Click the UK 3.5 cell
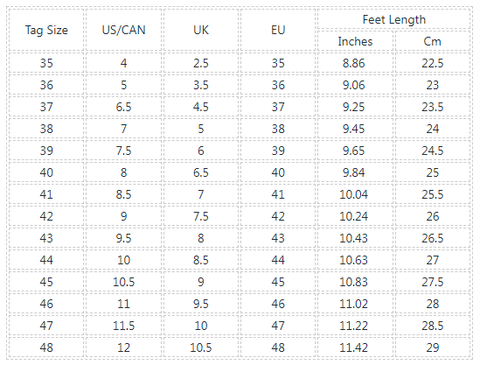480x365 pixels. tap(201, 85)
